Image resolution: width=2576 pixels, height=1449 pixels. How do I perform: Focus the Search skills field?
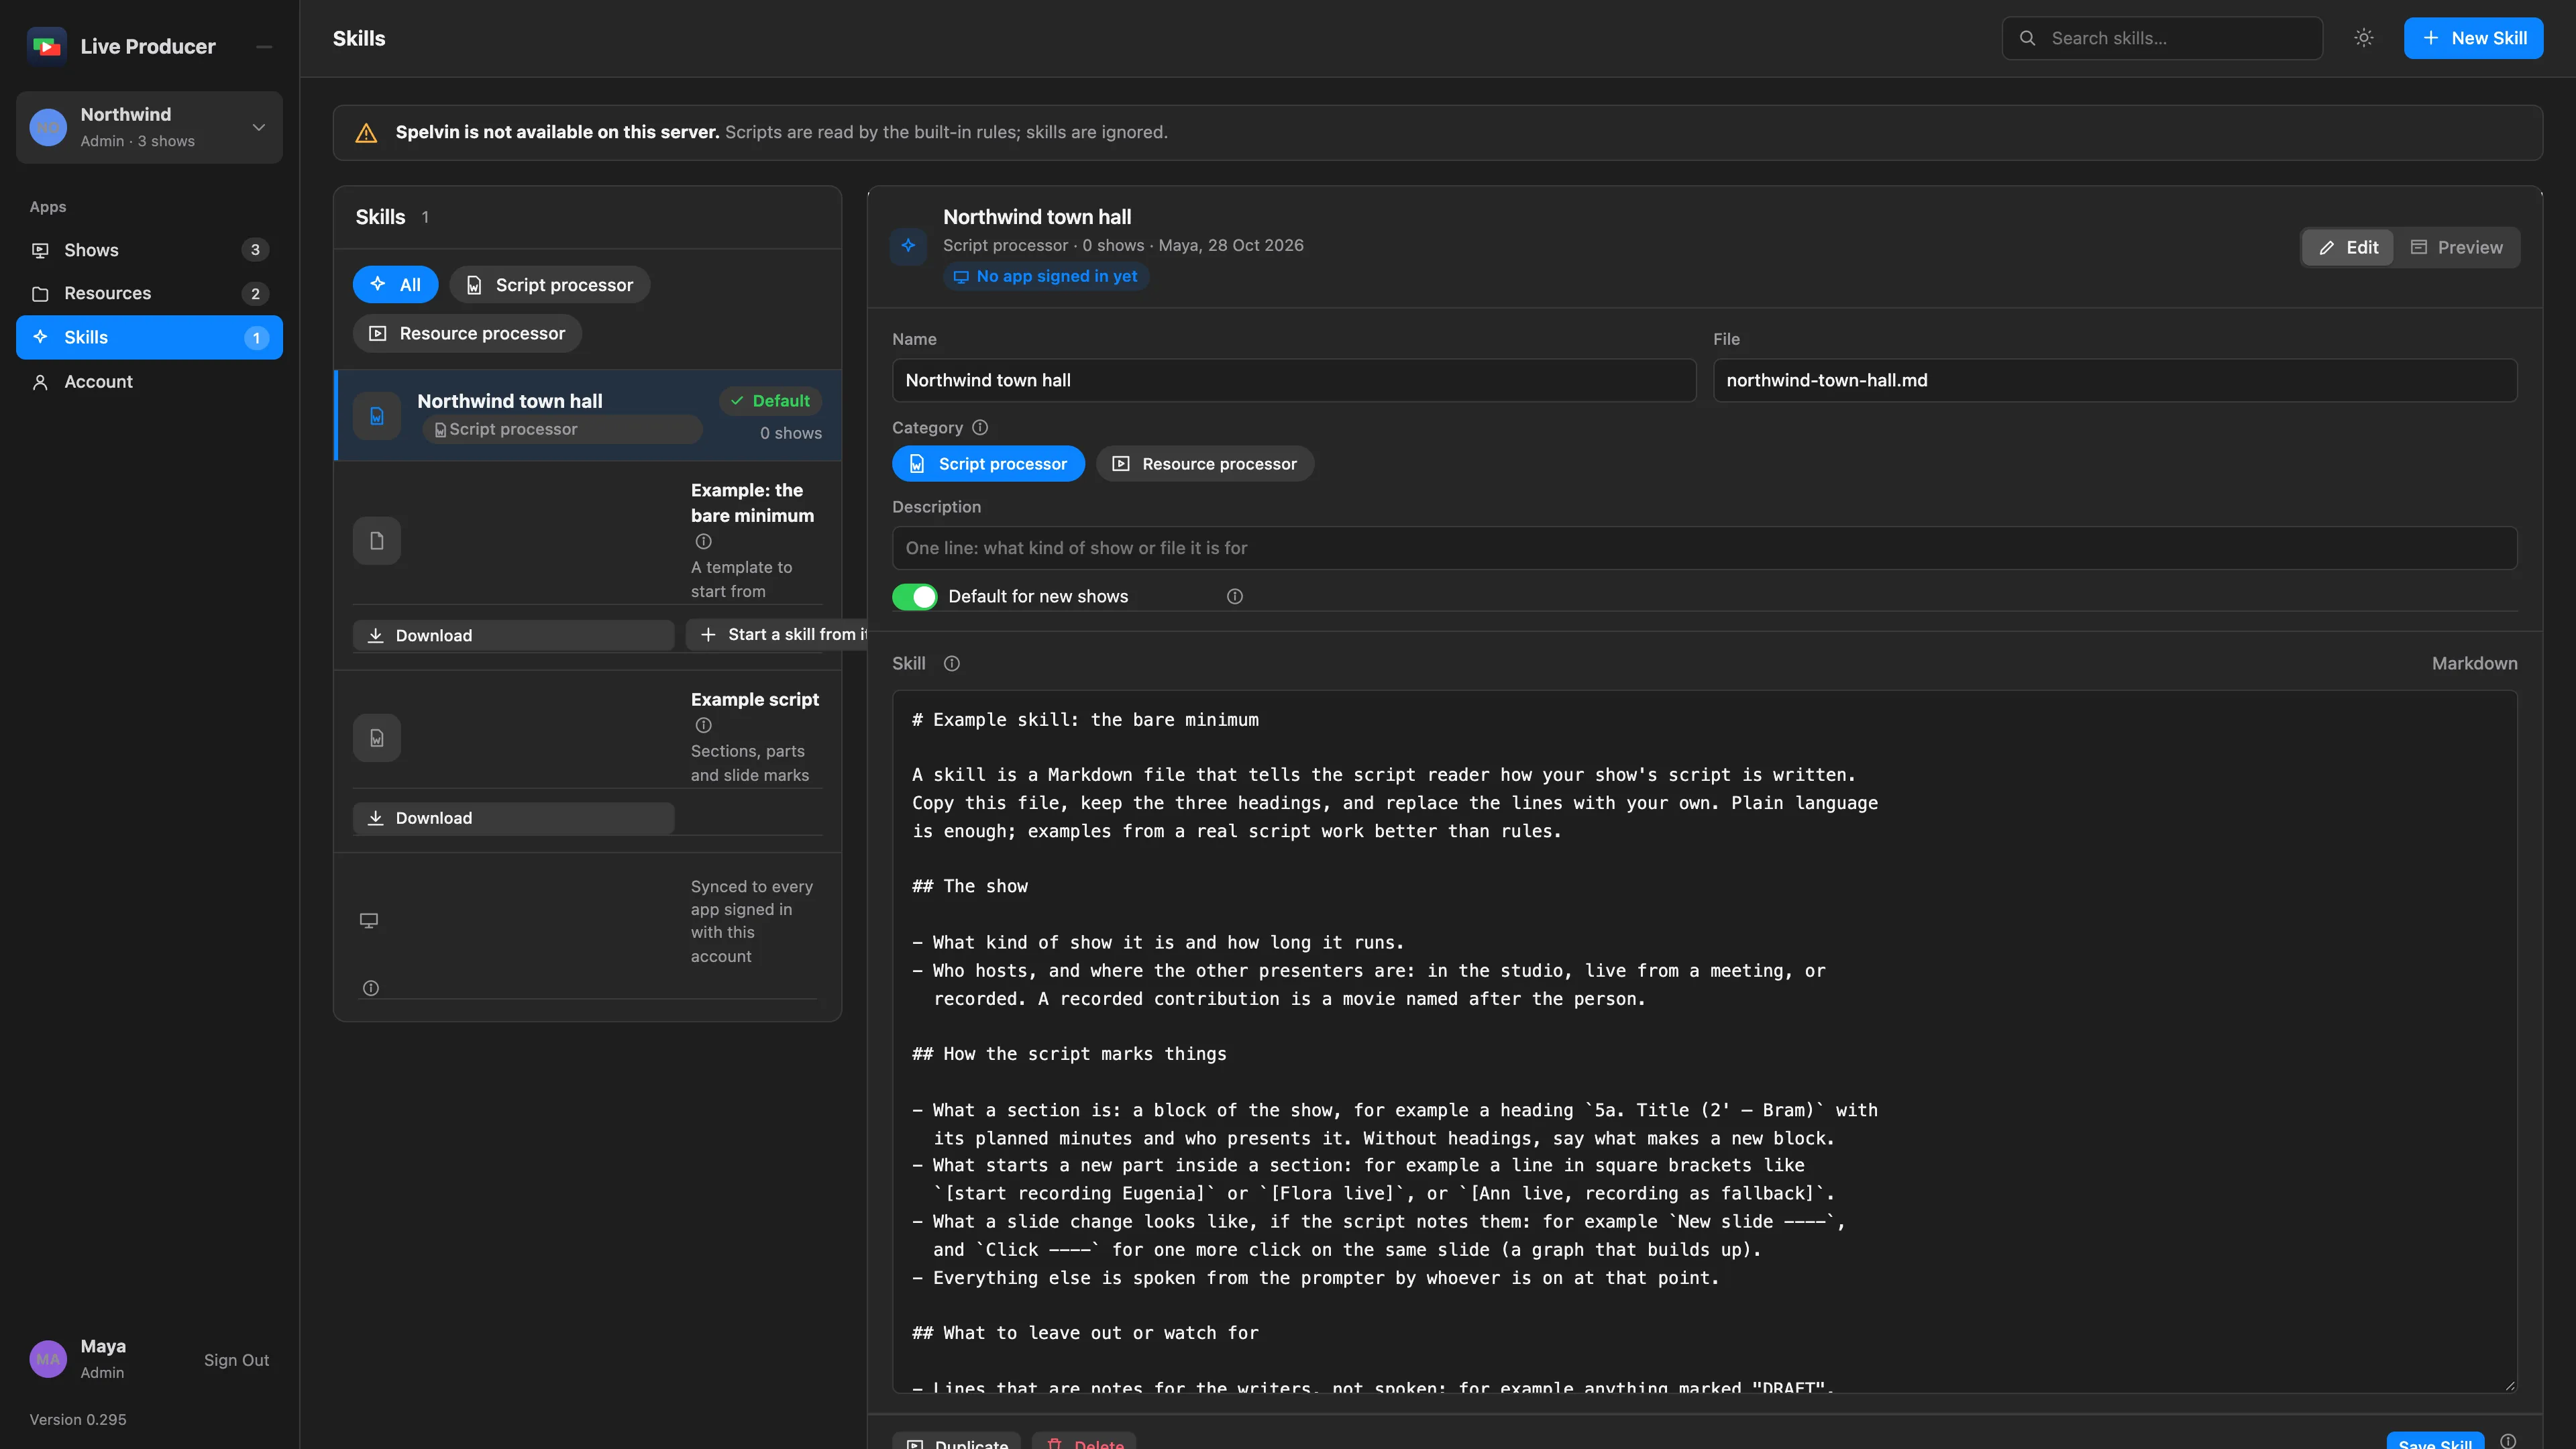click(2162, 38)
